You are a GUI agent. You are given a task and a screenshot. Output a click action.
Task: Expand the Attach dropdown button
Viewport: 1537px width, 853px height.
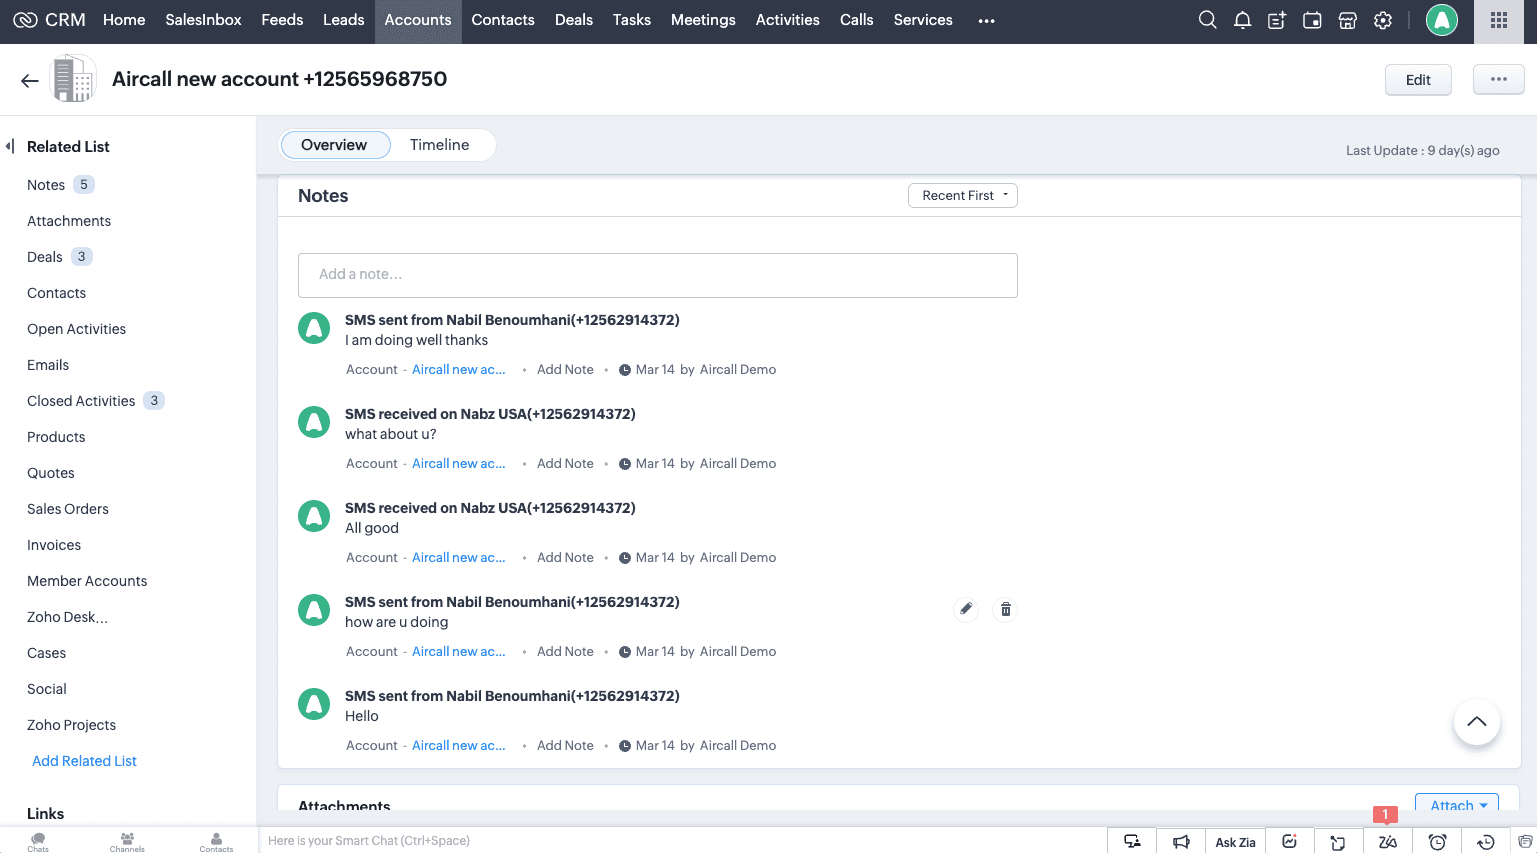(1457, 804)
